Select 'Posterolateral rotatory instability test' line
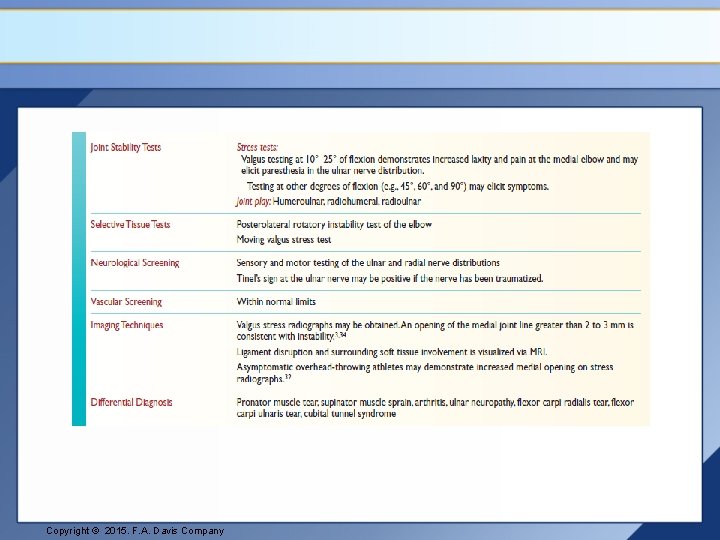The height and width of the screenshot is (540, 720). 334,225
